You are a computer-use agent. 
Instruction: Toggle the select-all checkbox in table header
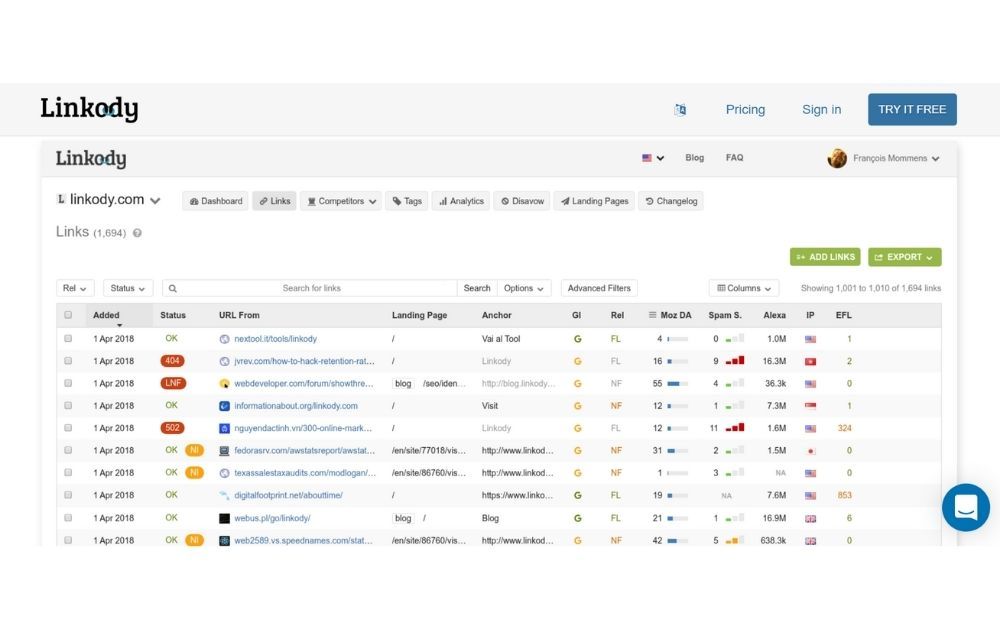[68, 315]
